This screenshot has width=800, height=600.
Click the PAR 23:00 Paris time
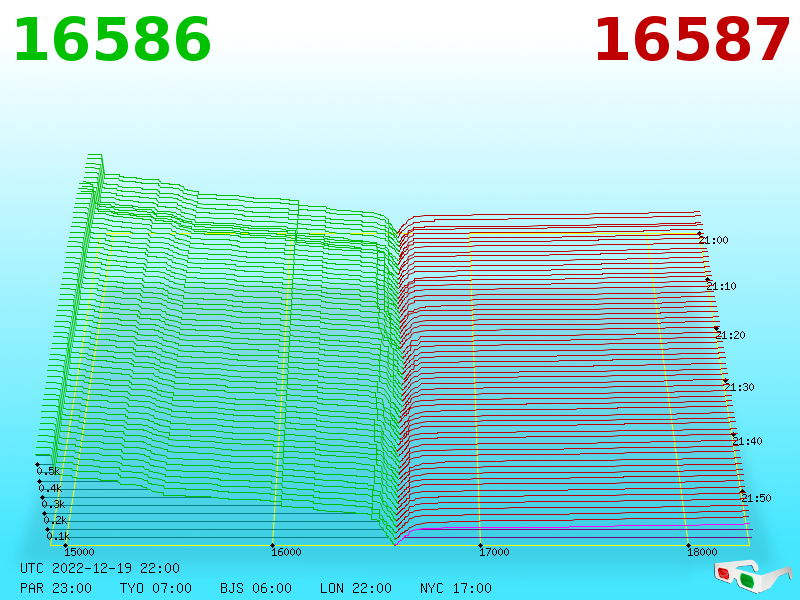point(56,588)
